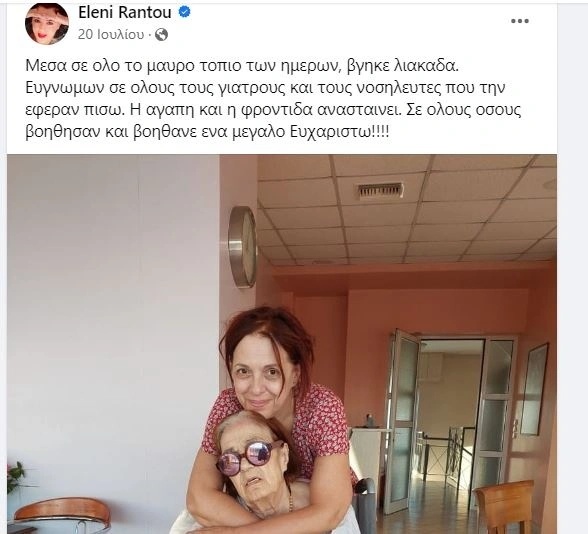Click the framed picture on the pink wall
The height and width of the screenshot is (534, 588).
[534, 389]
